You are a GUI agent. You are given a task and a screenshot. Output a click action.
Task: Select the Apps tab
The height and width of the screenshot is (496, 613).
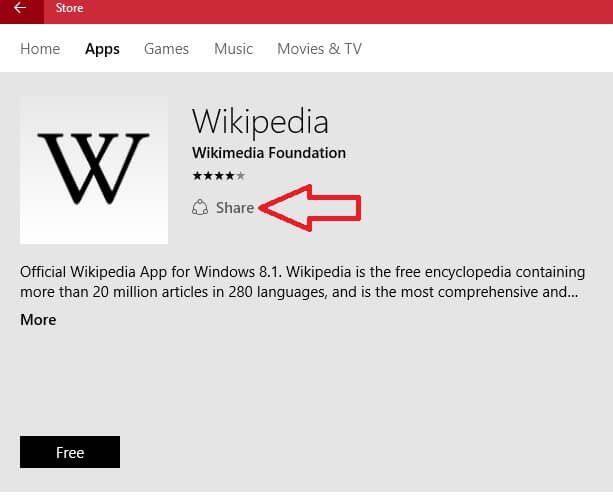pos(102,49)
